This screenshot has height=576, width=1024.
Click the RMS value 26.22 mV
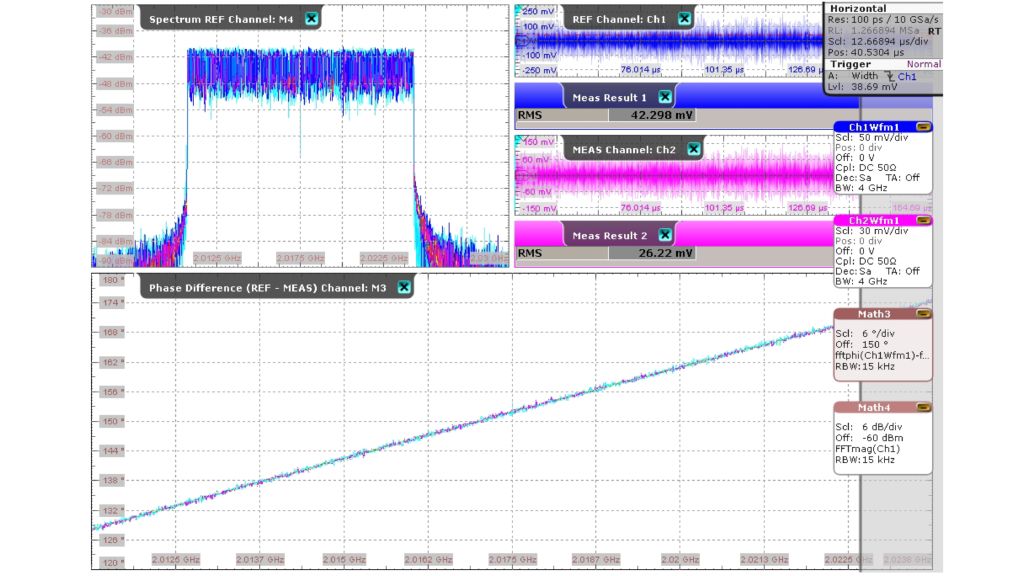(670, 253)
